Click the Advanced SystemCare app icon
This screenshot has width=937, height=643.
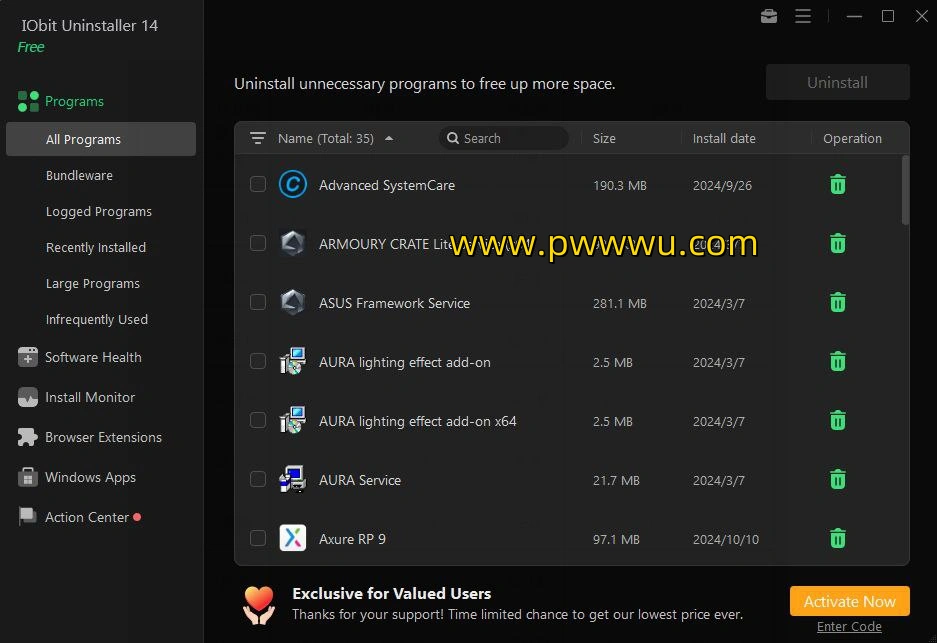tap(293, 185)
